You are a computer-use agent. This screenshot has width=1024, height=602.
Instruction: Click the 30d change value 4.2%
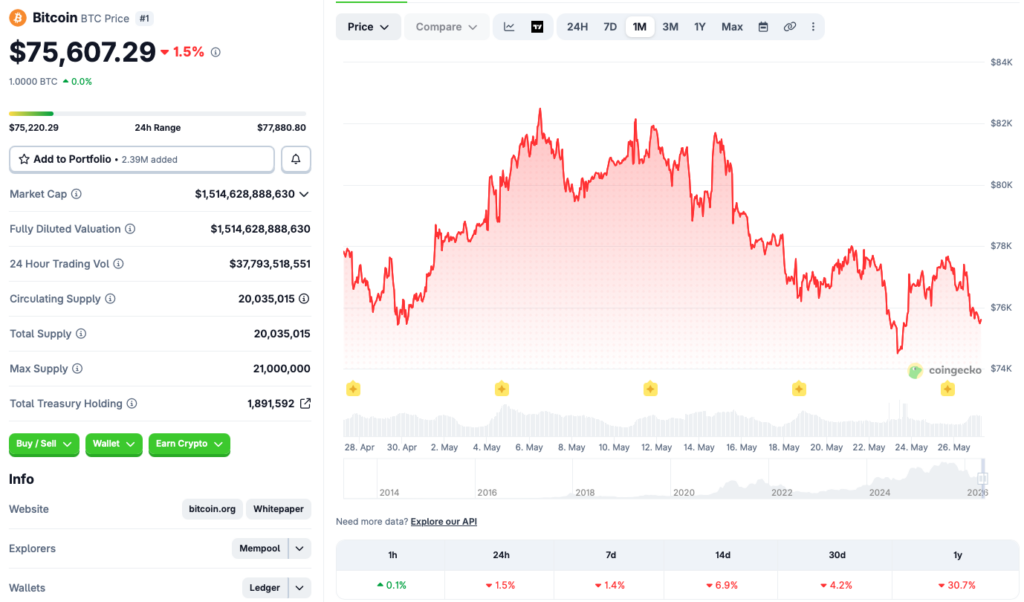[837, 586]
